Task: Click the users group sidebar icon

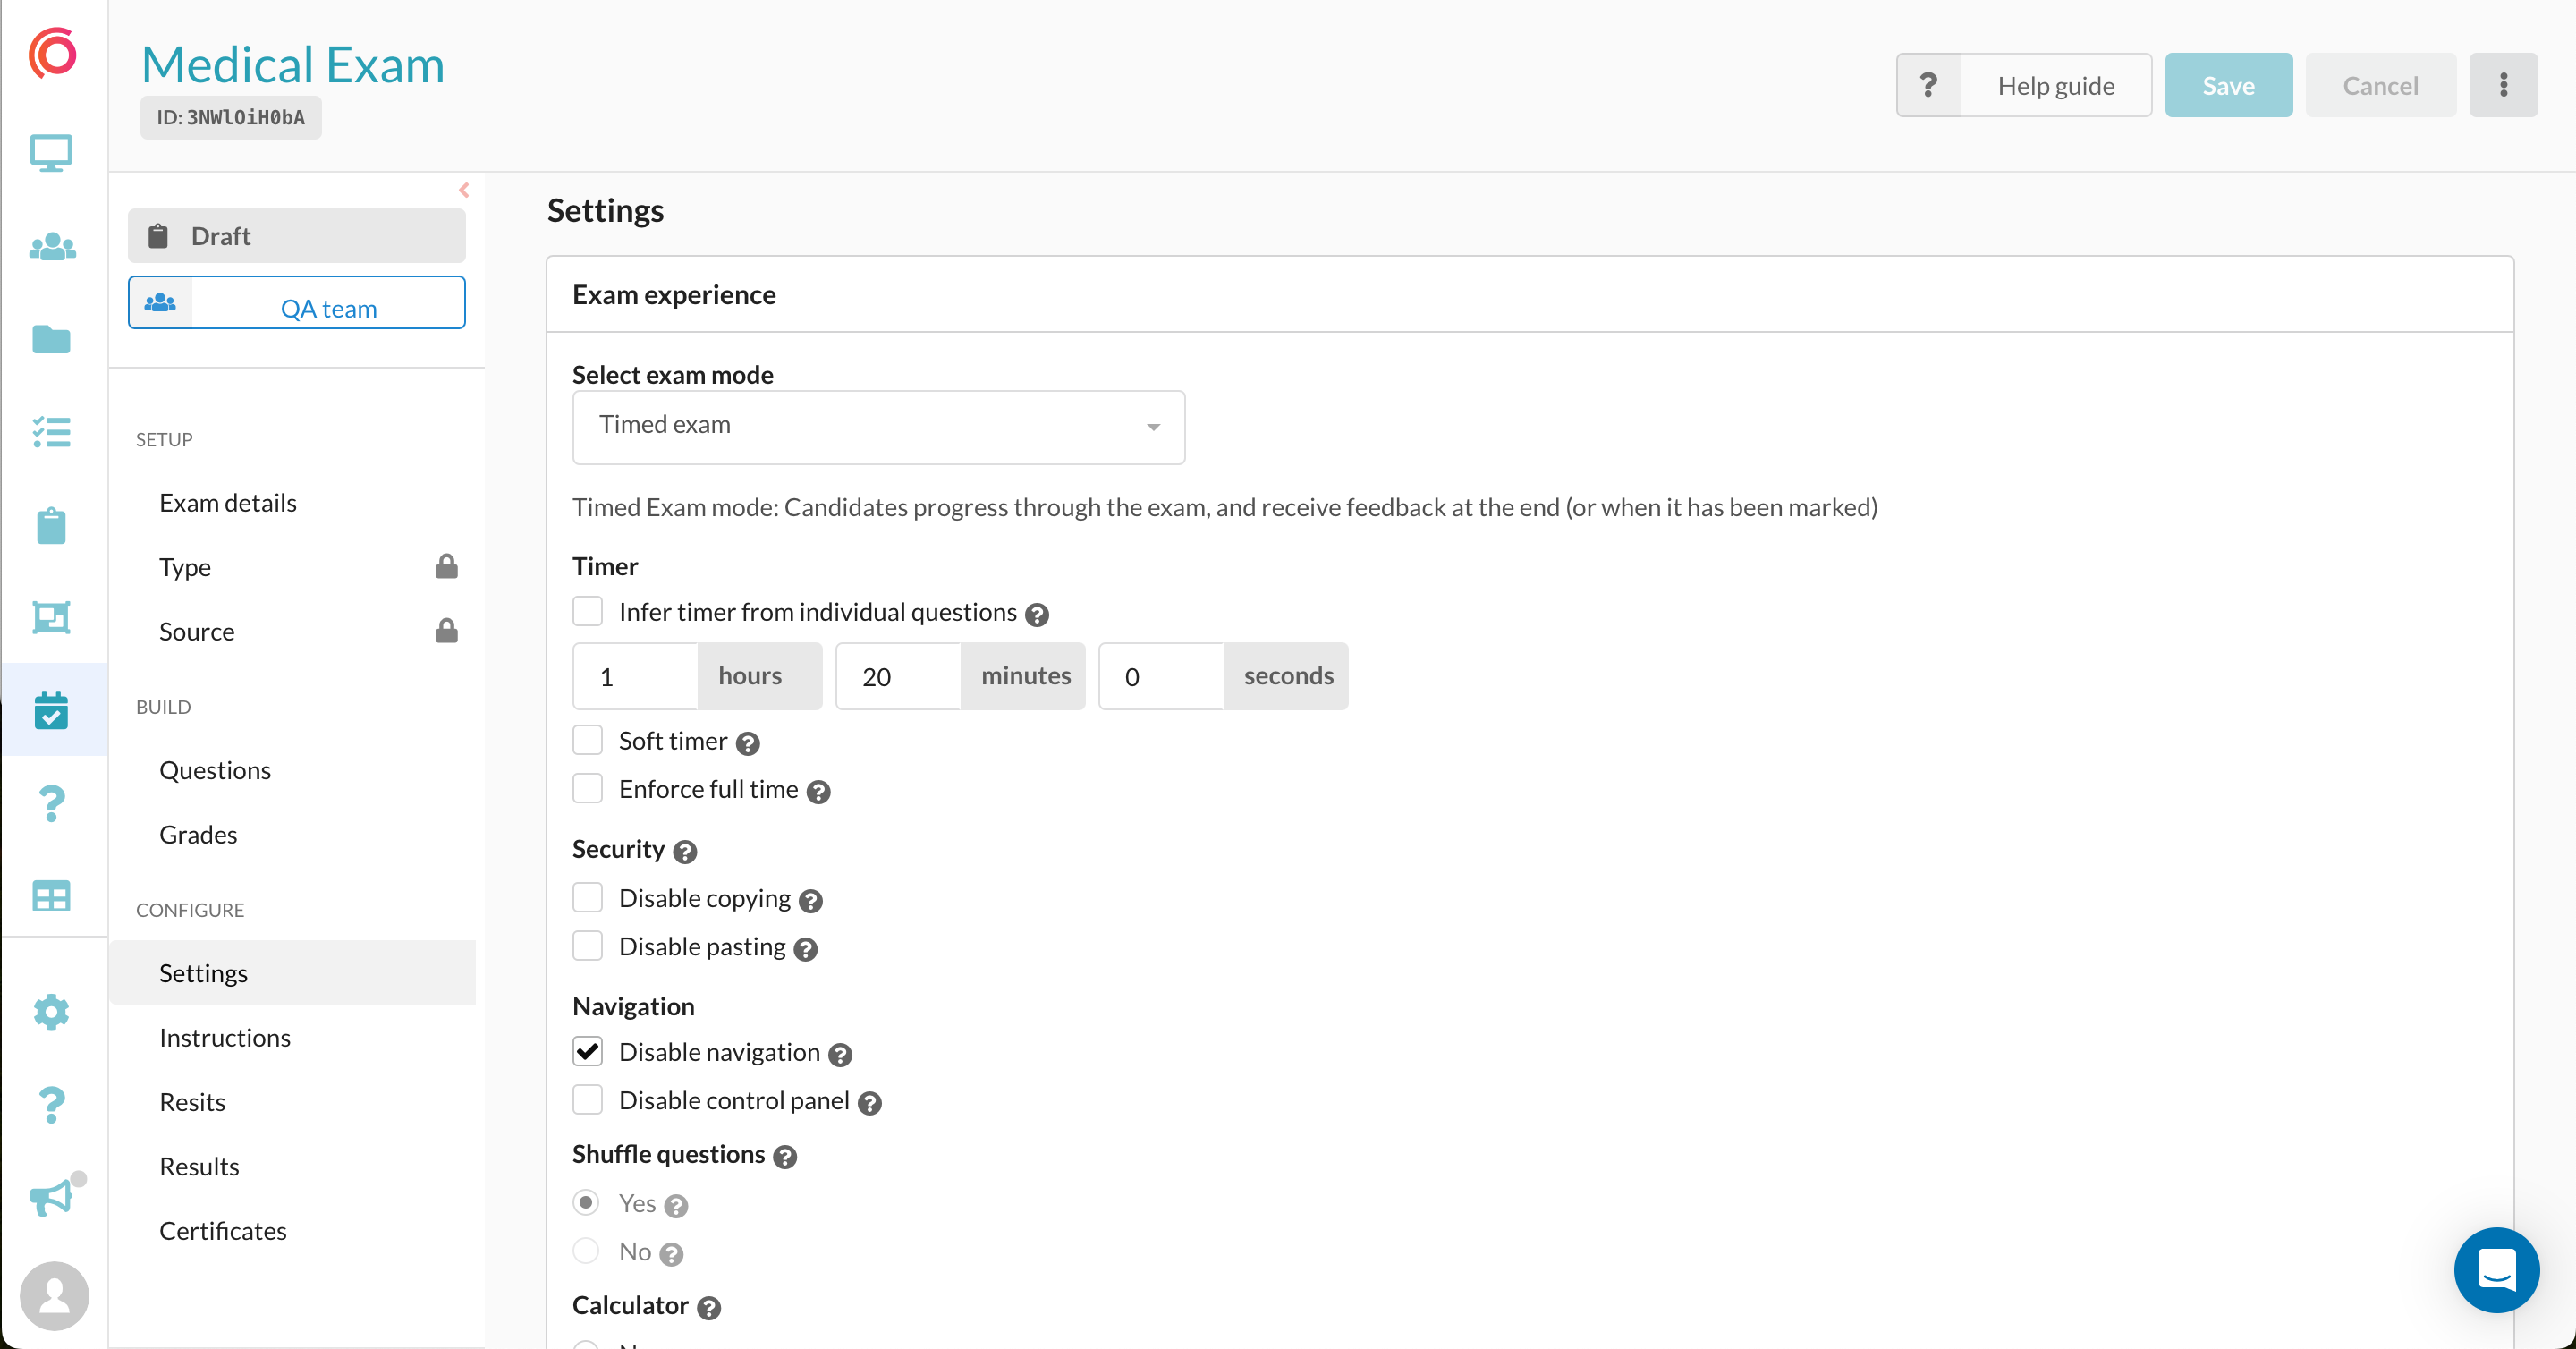Action: (51, 246)
